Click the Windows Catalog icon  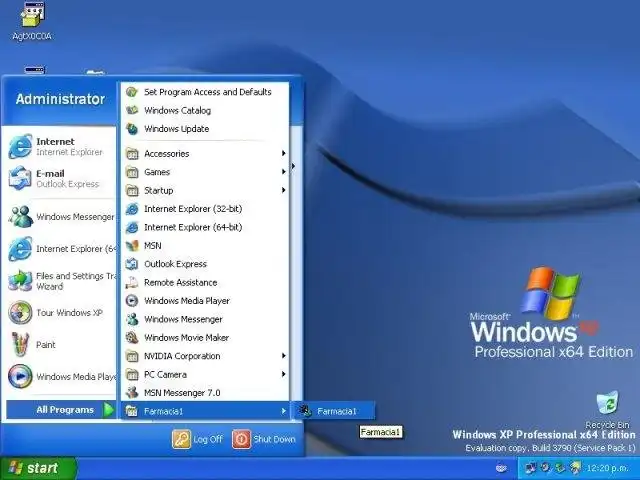[132, 110]
